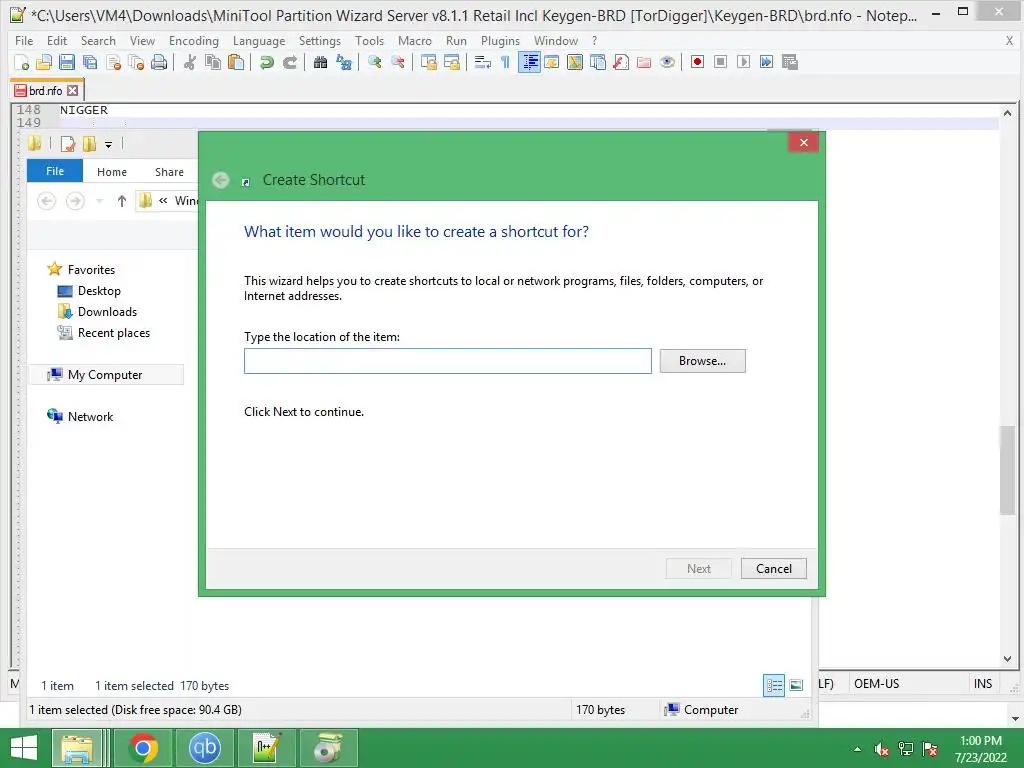
Task: Click the Cut scissors icon
Action: pyautogui.click(x=189, y=62)
